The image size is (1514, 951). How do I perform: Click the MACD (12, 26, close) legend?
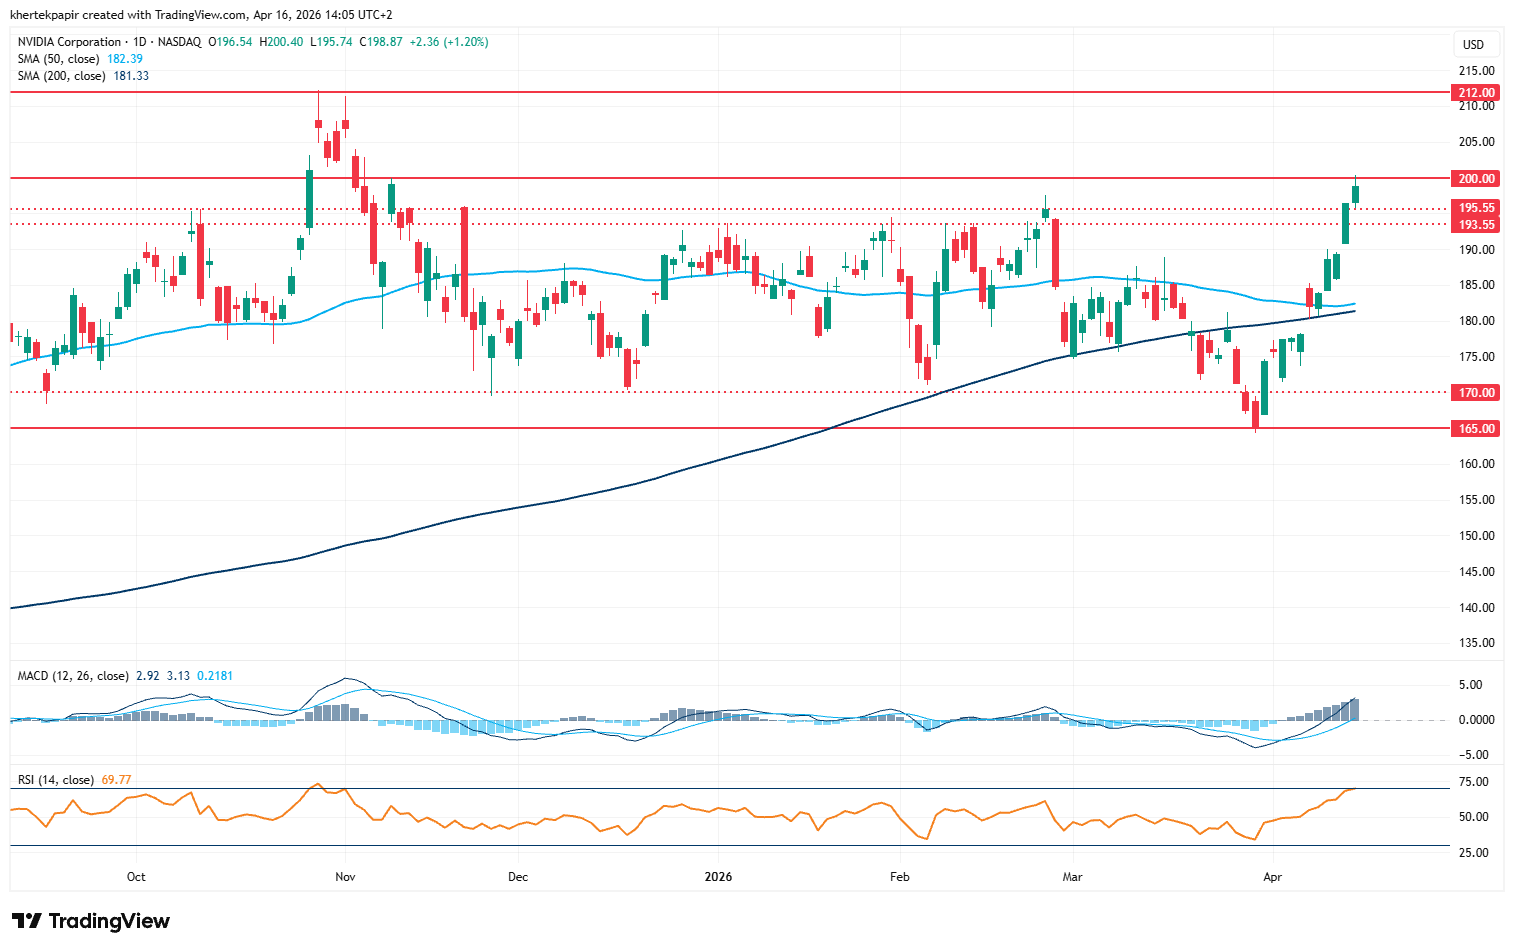pos(73,676)
